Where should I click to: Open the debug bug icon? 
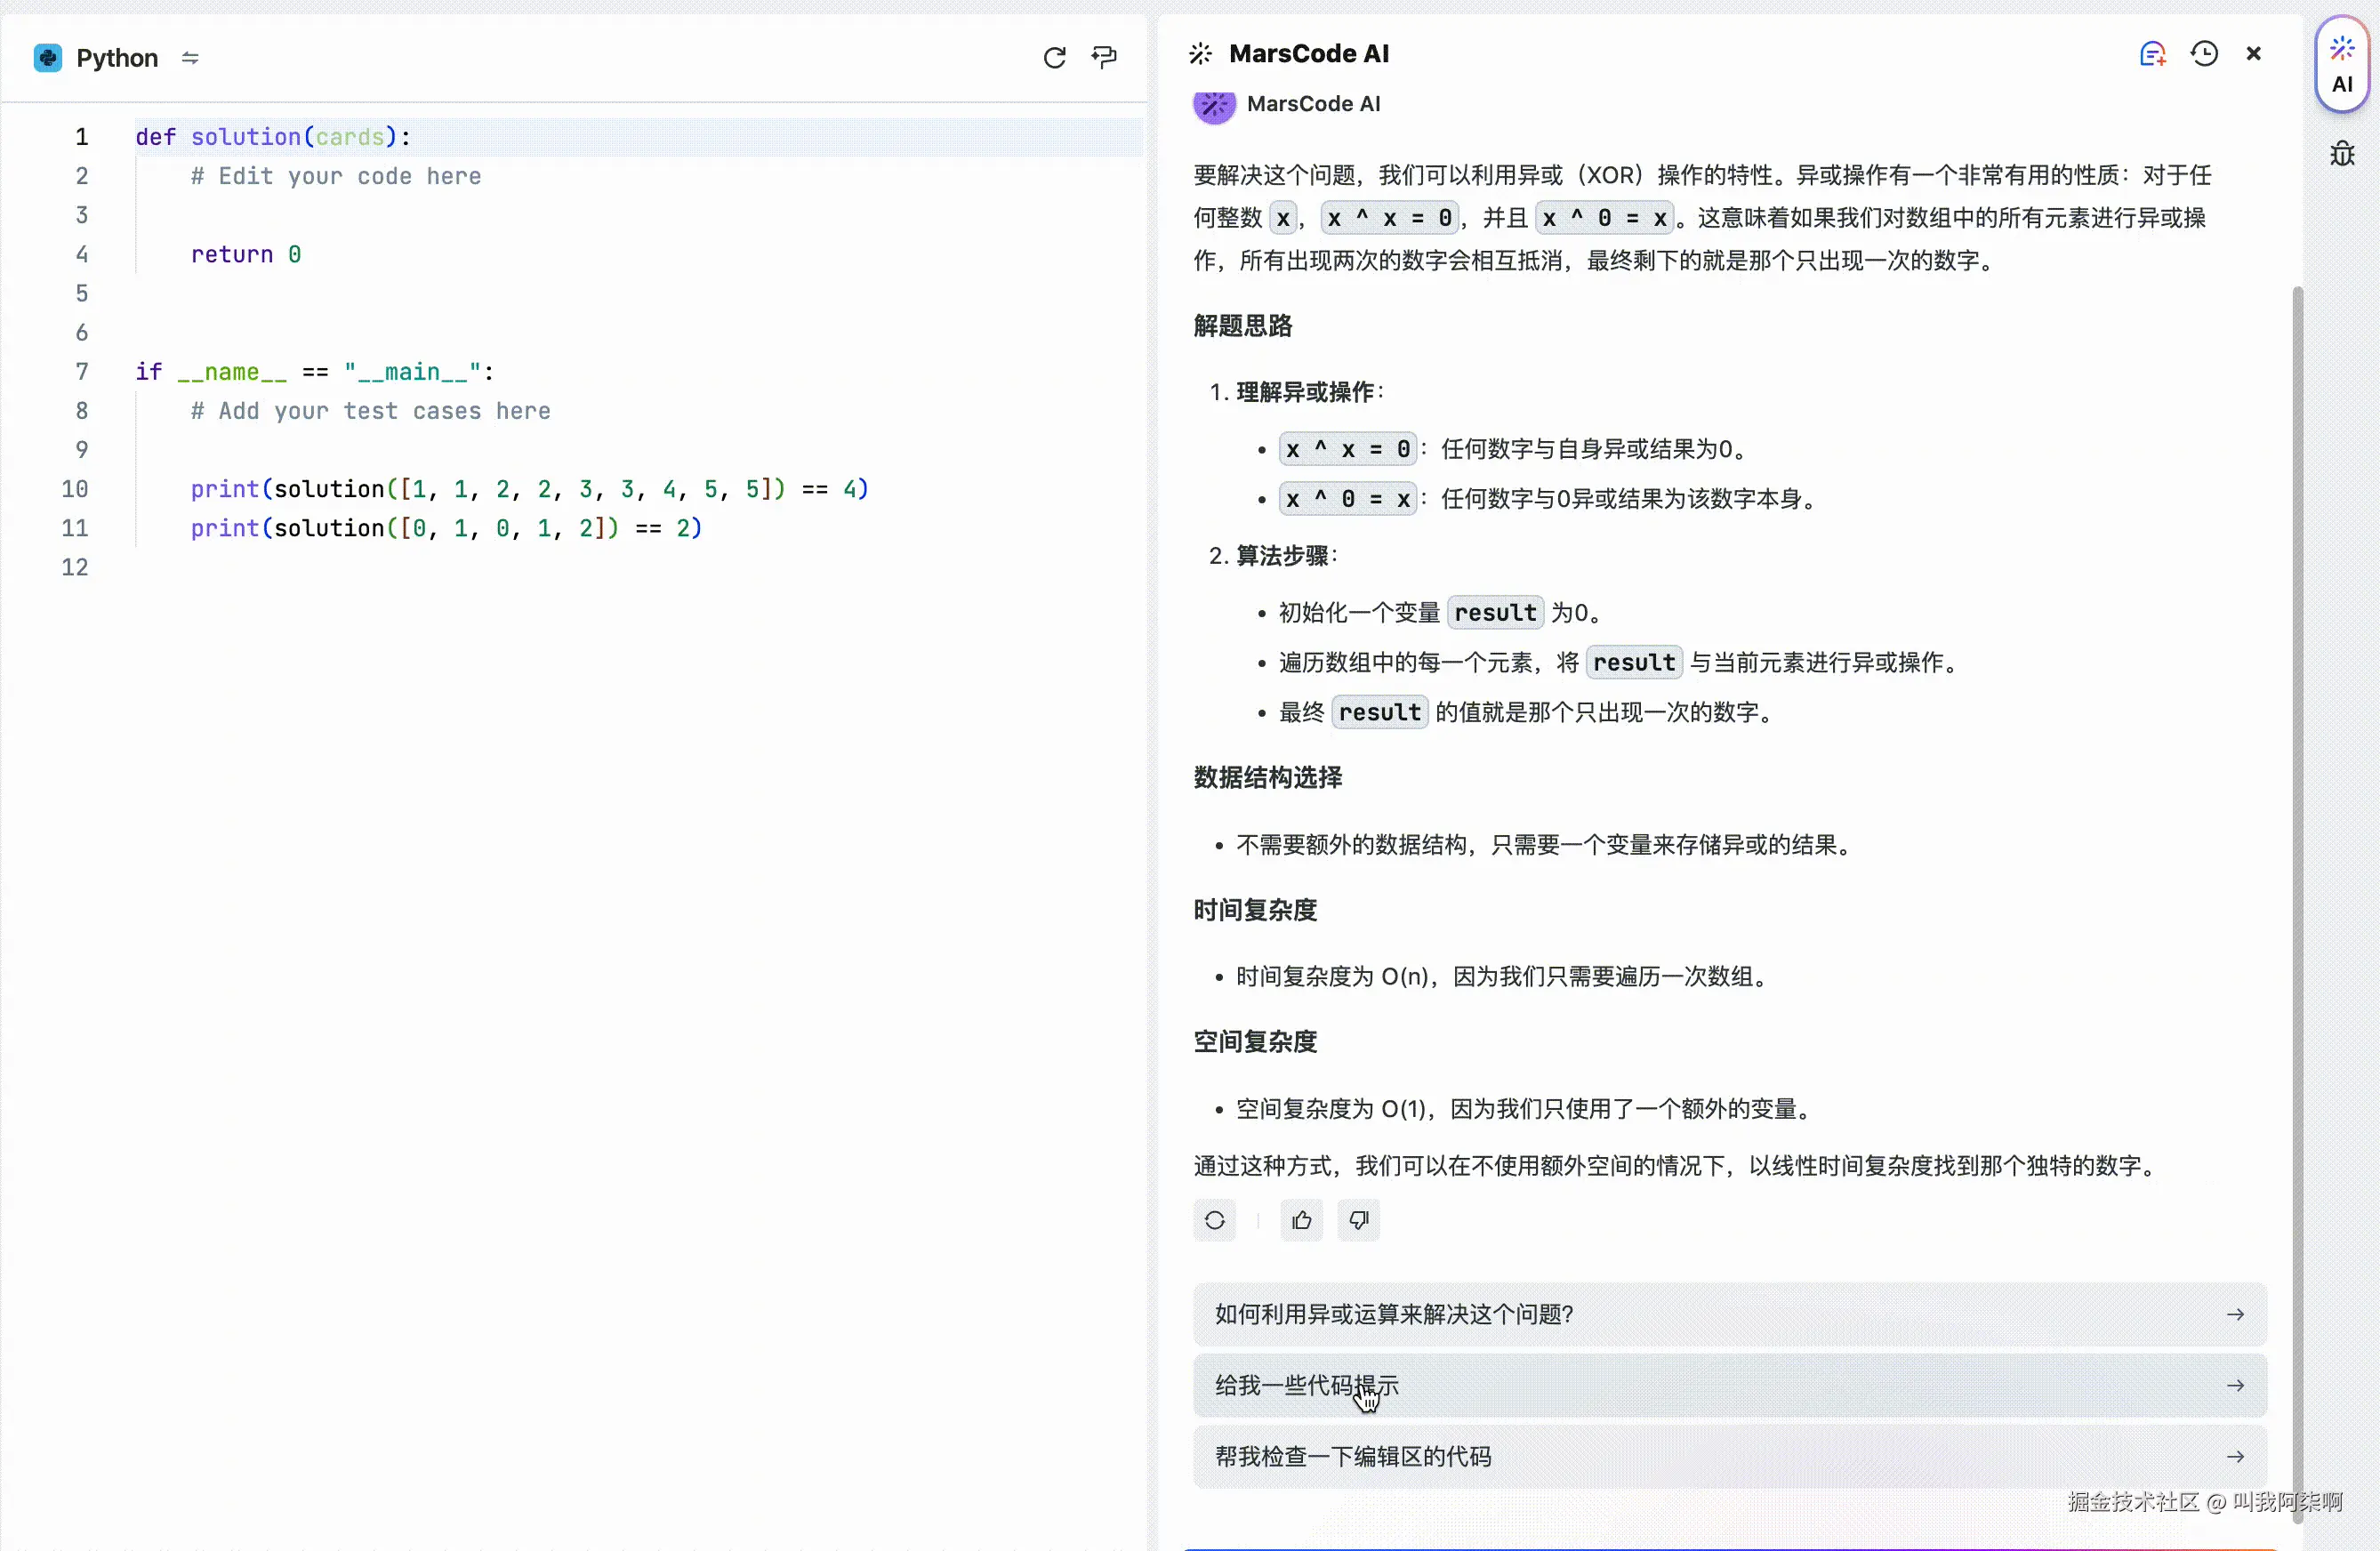tap(2342, 154)
